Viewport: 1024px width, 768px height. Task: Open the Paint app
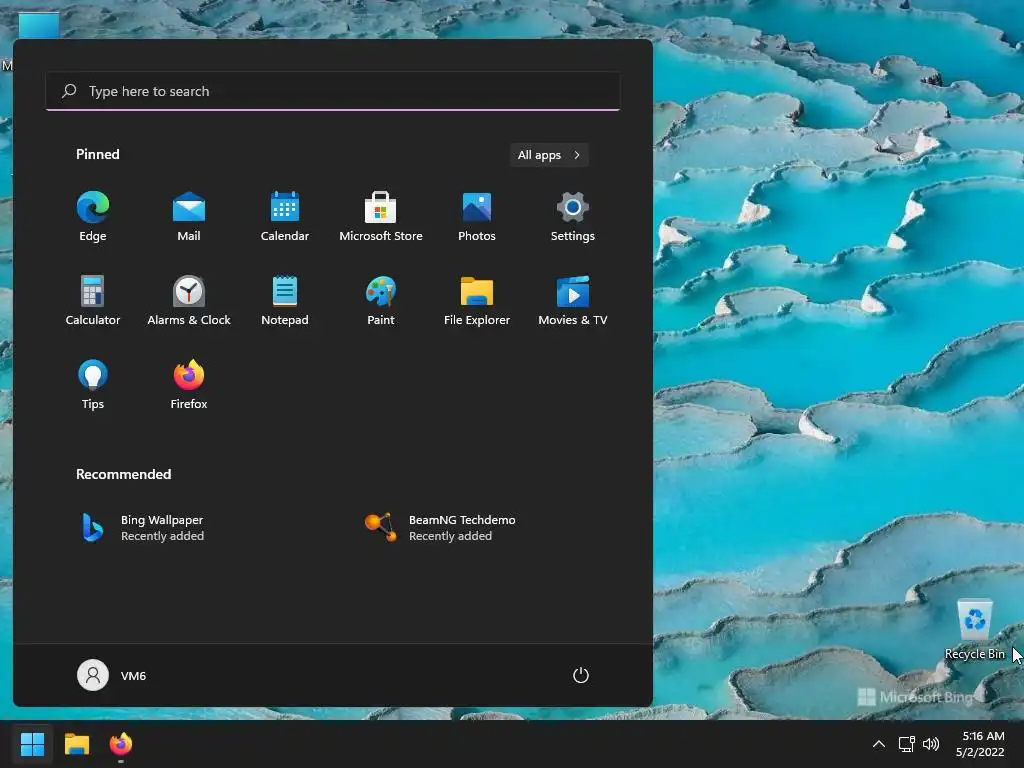(381, 300)
